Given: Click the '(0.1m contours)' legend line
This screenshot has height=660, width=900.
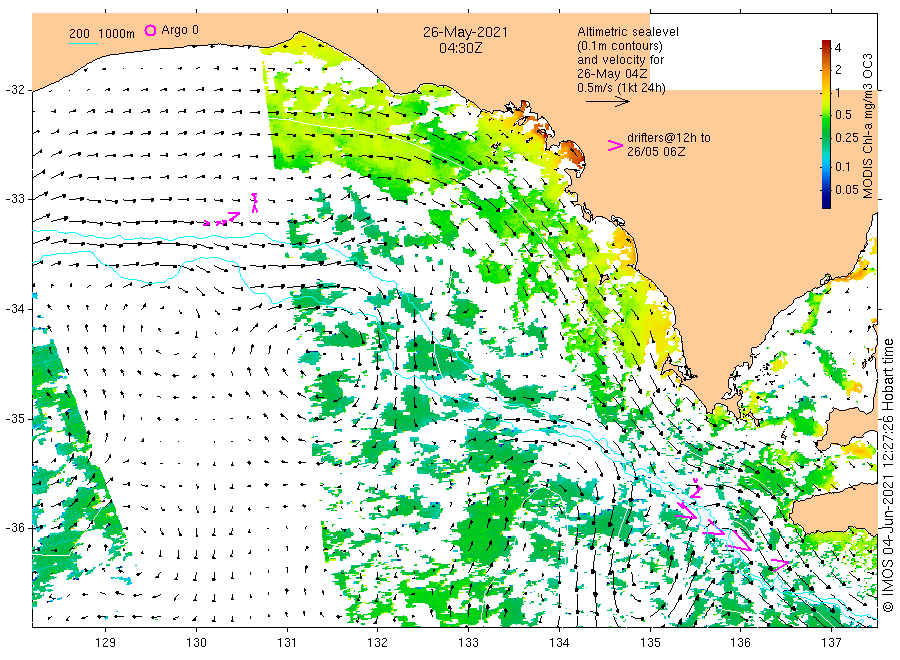Looking at the screenshot, I should tap(620, 46).
